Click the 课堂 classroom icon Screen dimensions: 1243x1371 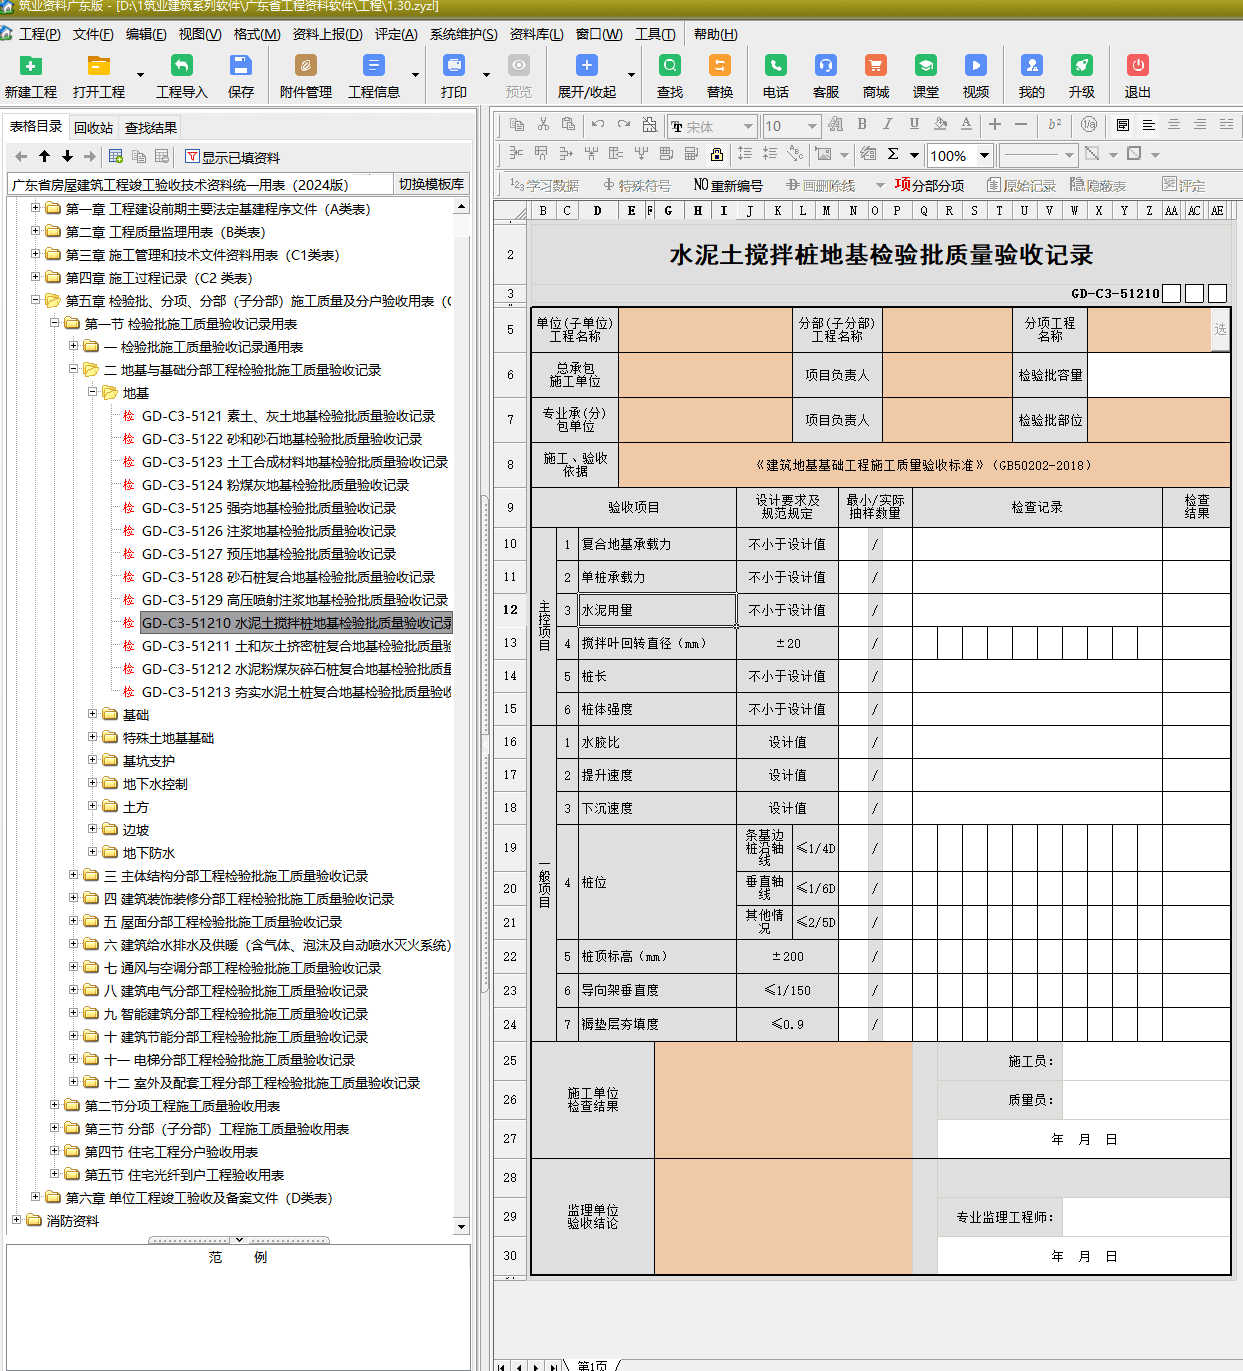925,66
